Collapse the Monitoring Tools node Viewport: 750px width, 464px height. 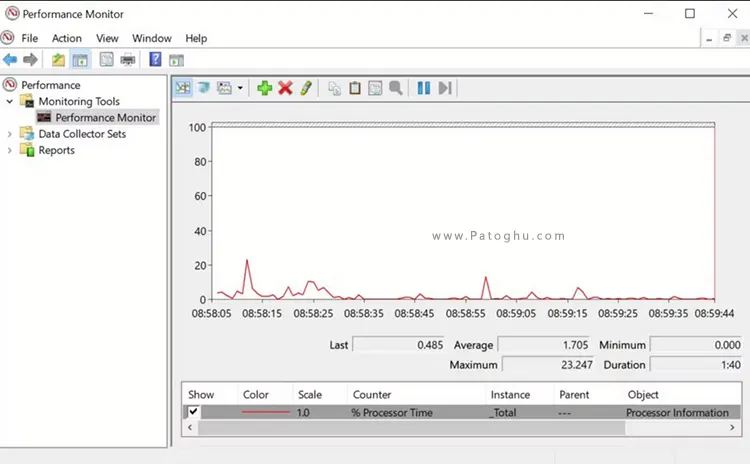coord(10,101)
